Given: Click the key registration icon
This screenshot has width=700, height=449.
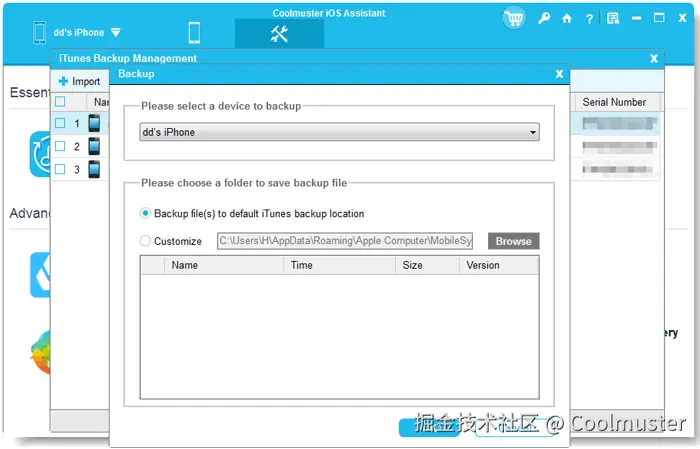Looking at the screenshot, I should [x=544, y=18].
